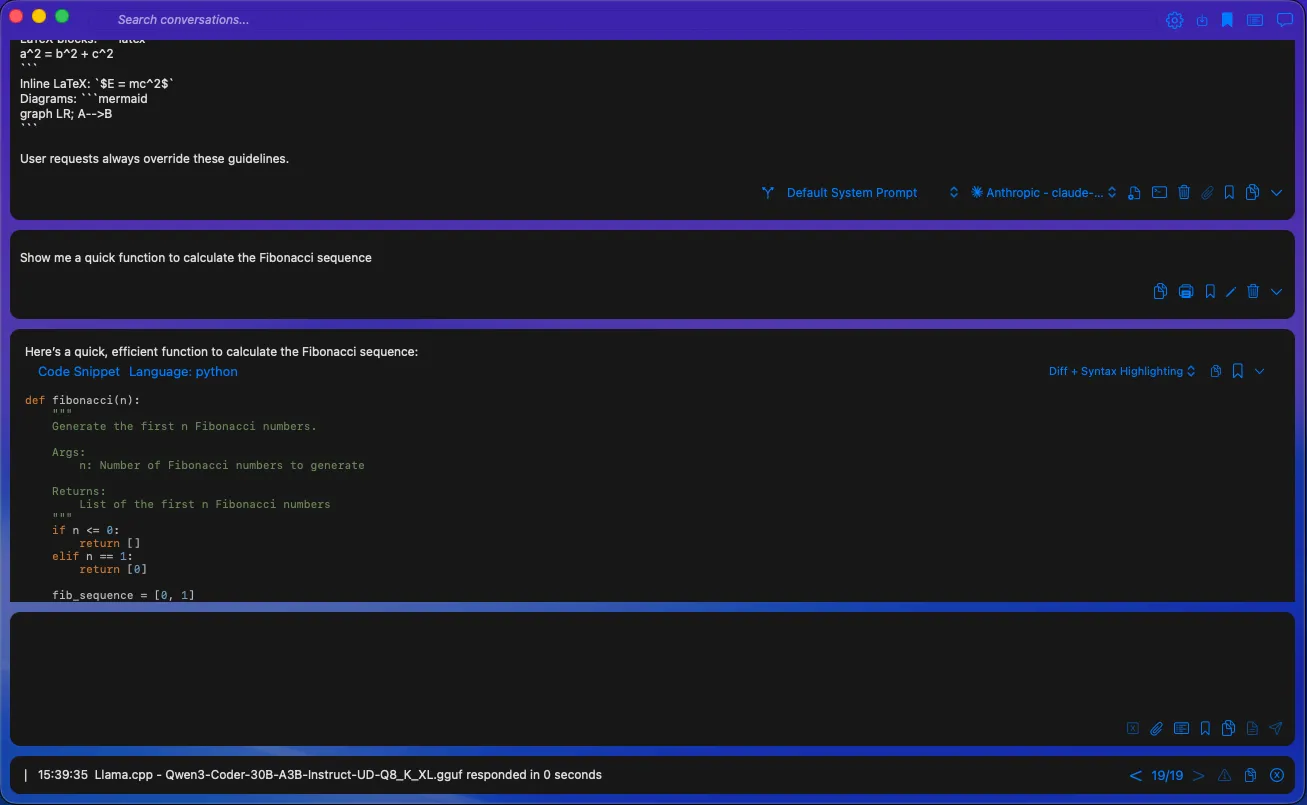Screen dimensions: 1307x805
Task: View warnings via the triangle icon
Action: pyautogui.click(x=1223, y=775)
